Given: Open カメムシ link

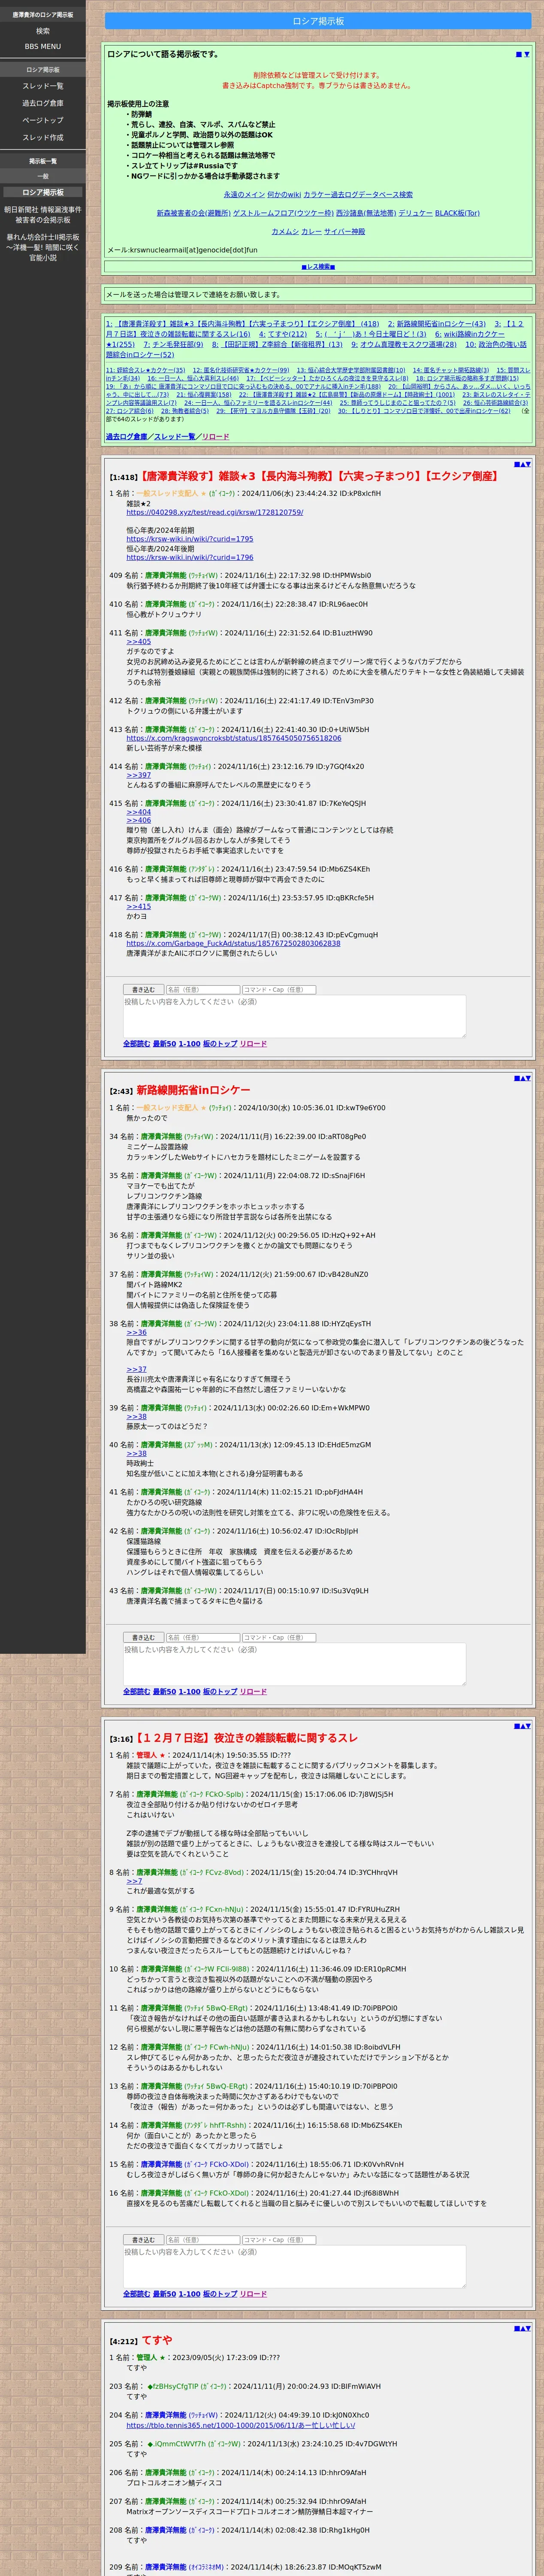Looking at the screenshot, I should point(285,231).
